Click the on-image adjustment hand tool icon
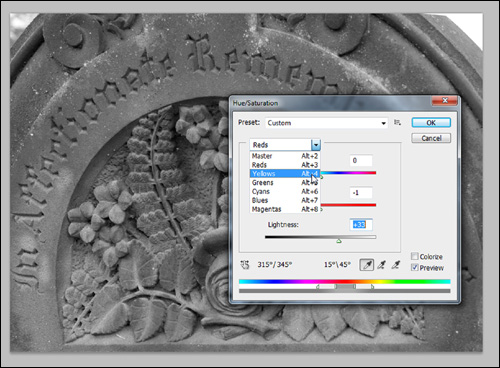The width and height of the screenshot is (500, 368). point(245,265)
